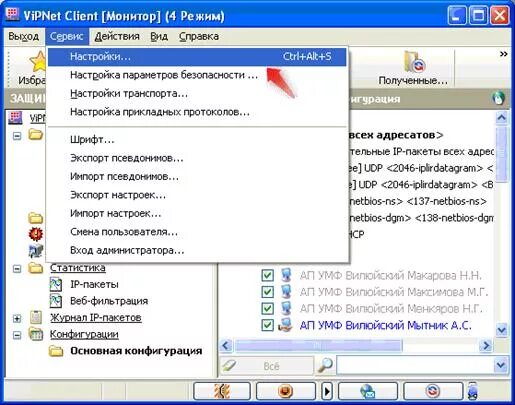Select Настройка прикладных протоколов… entry
This screenshot has height=405, width=515.
(197, 112)
